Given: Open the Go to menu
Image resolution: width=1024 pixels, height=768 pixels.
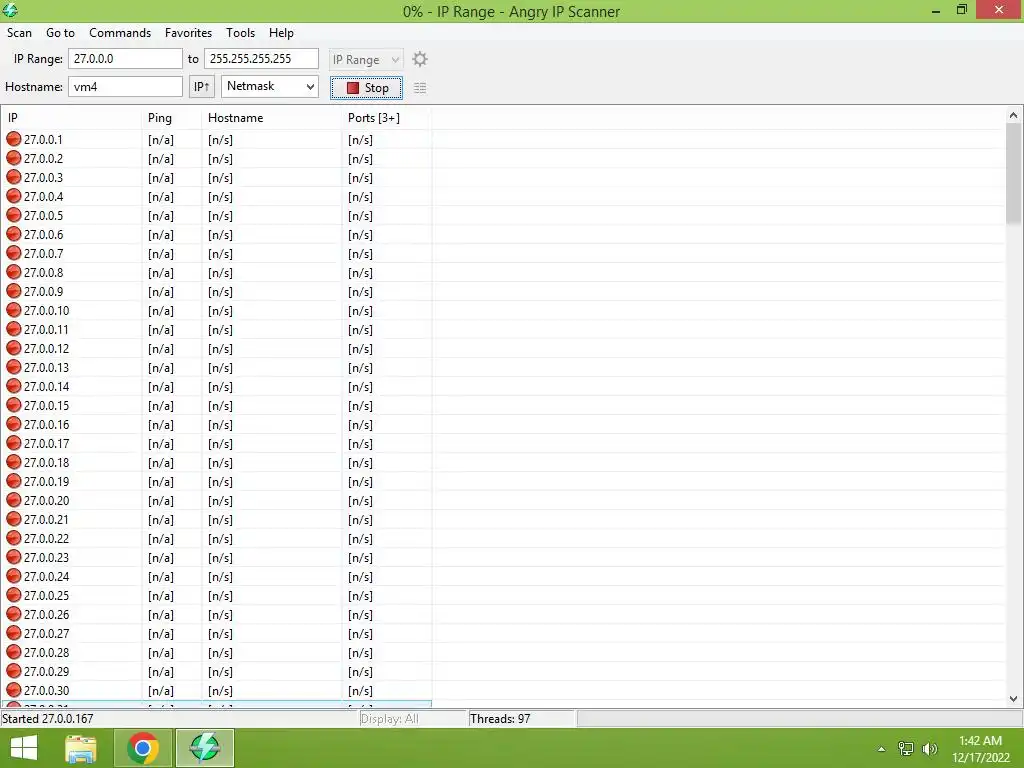Looking at the screenshot, I should 60,33.
